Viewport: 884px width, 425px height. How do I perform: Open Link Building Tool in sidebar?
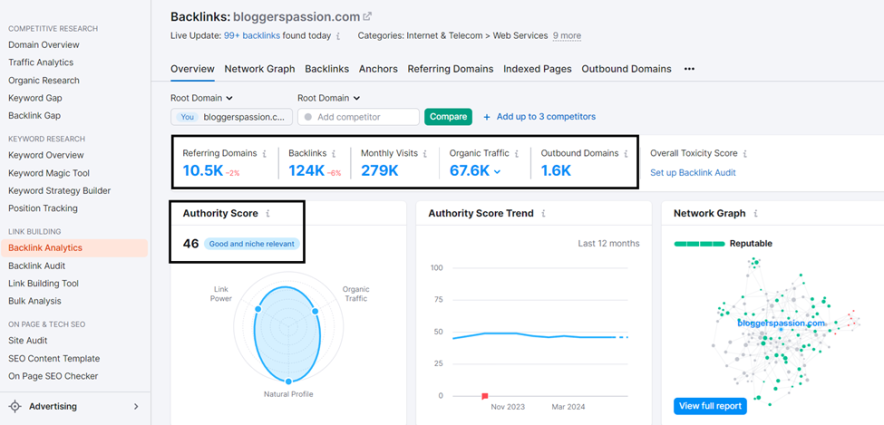point(43,283)
